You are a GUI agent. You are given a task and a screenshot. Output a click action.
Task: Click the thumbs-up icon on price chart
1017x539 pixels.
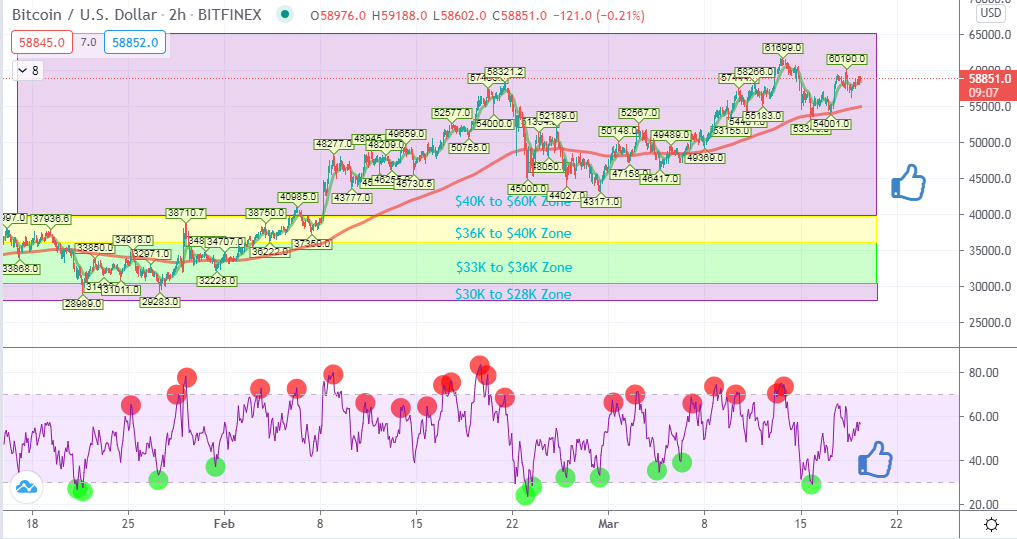(x=908, y=182)
